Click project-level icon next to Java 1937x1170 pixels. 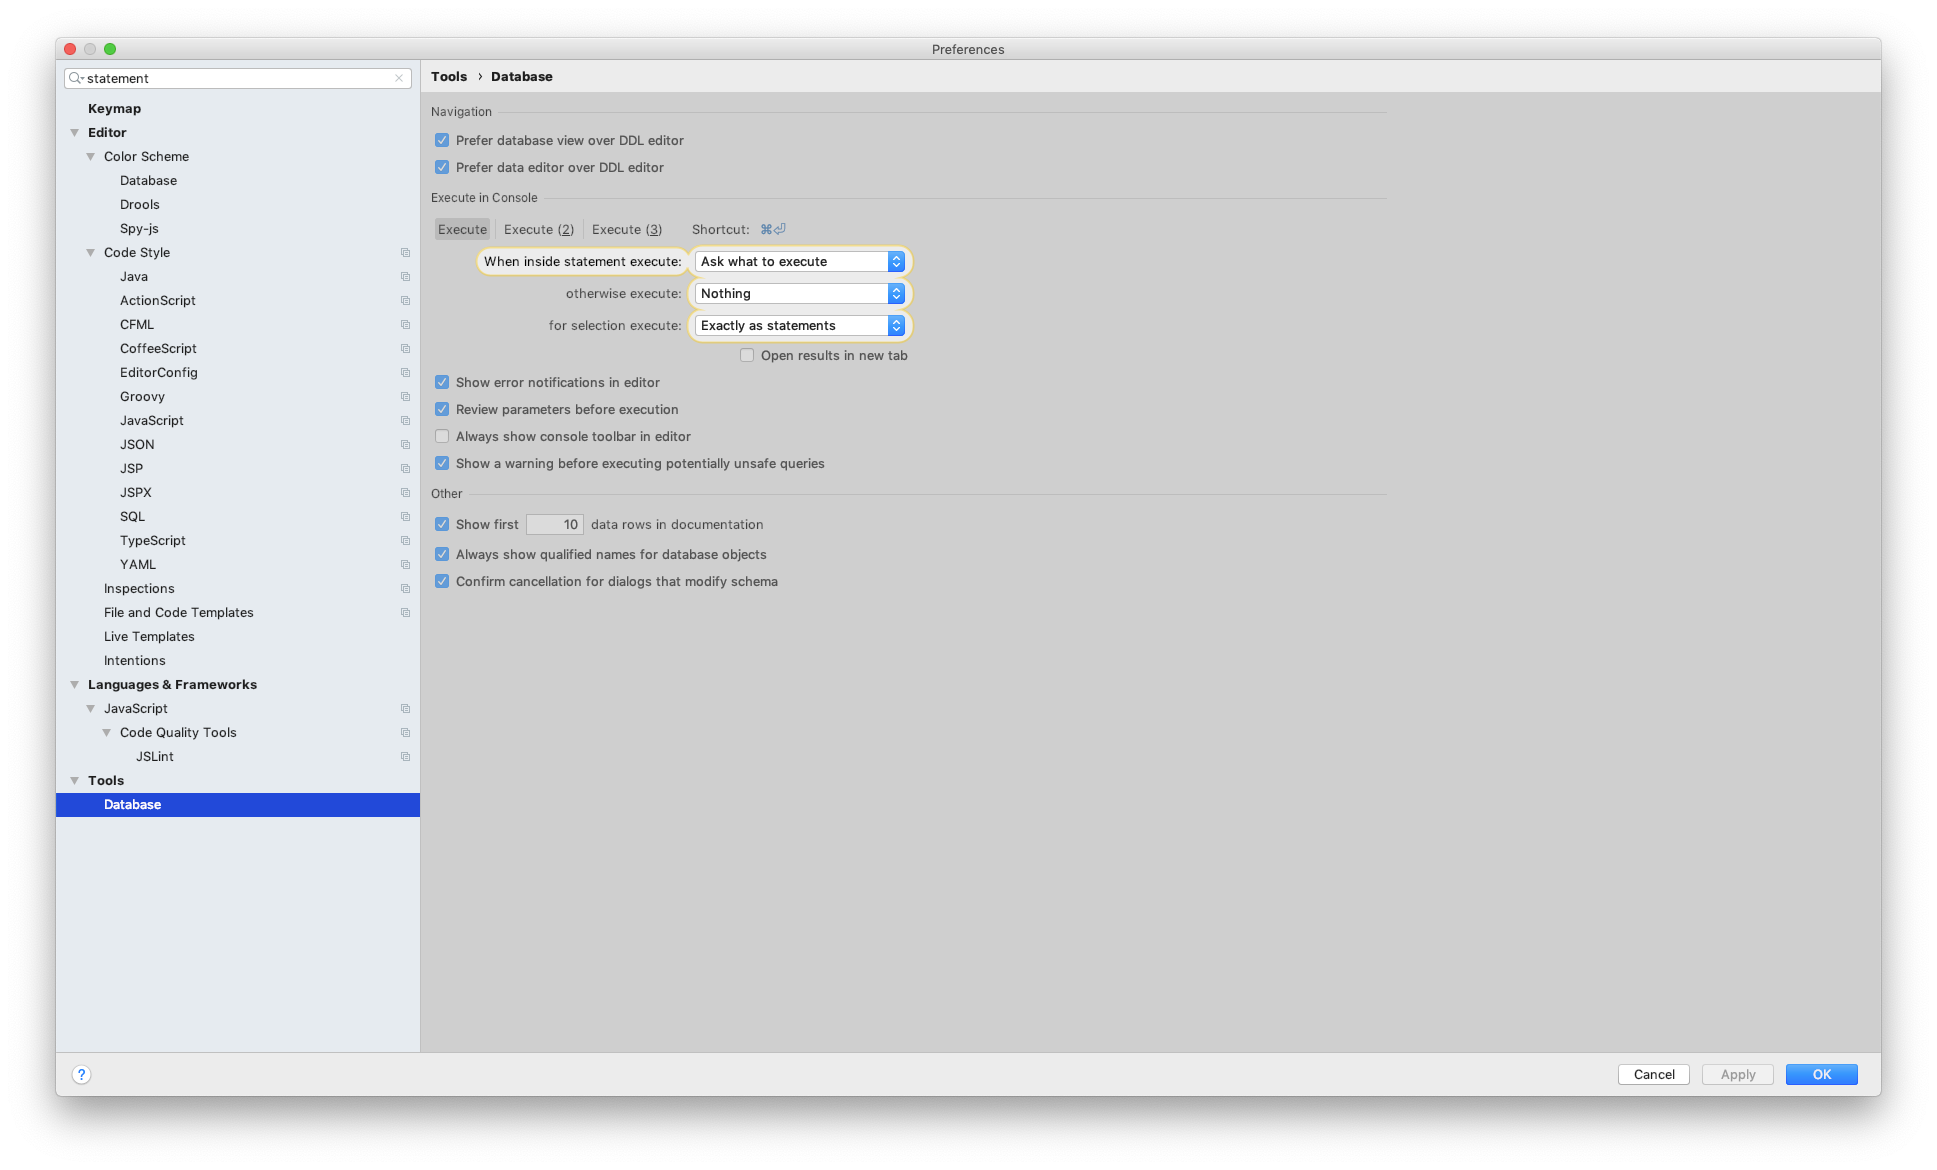[405, 277]
